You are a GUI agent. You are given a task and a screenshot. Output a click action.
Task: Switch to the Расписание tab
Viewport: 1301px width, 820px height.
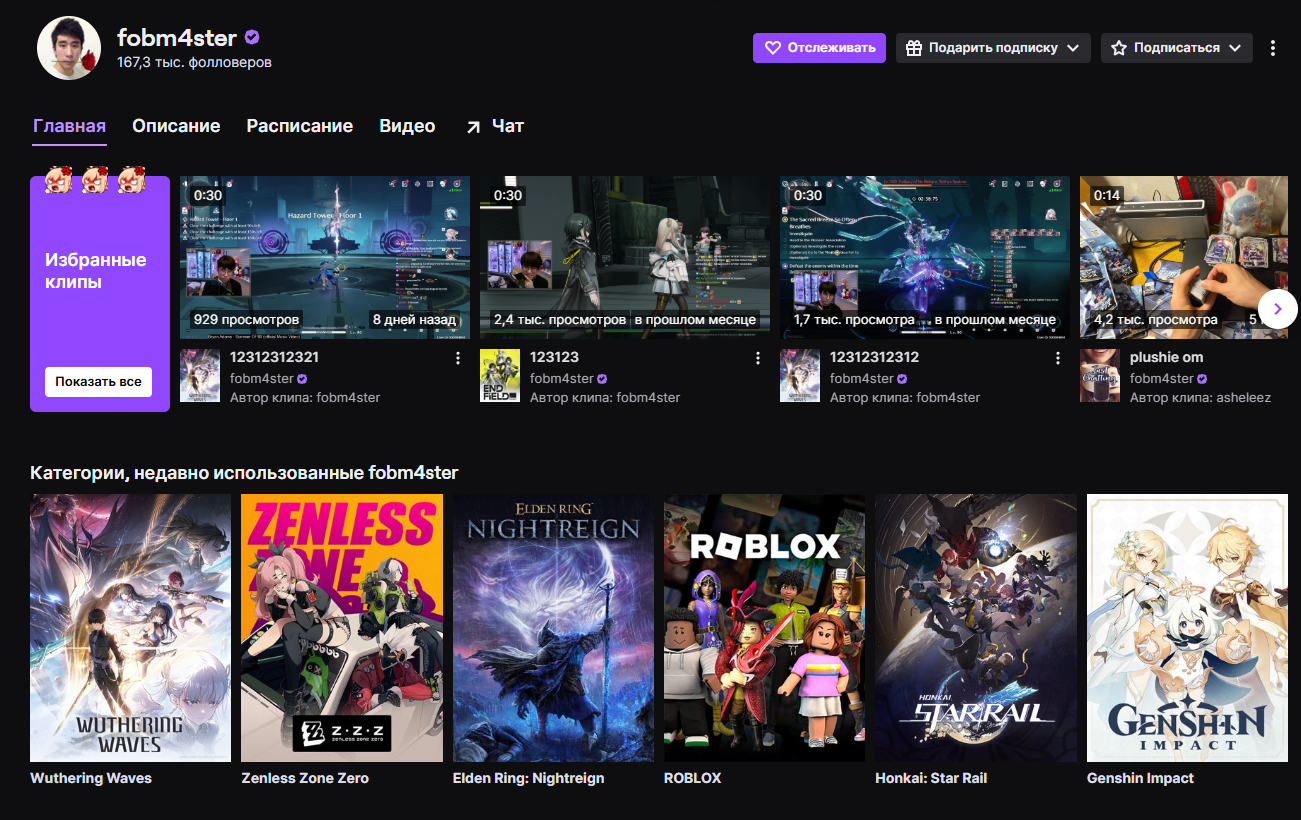pyautogui.click(x=300, y=126)
